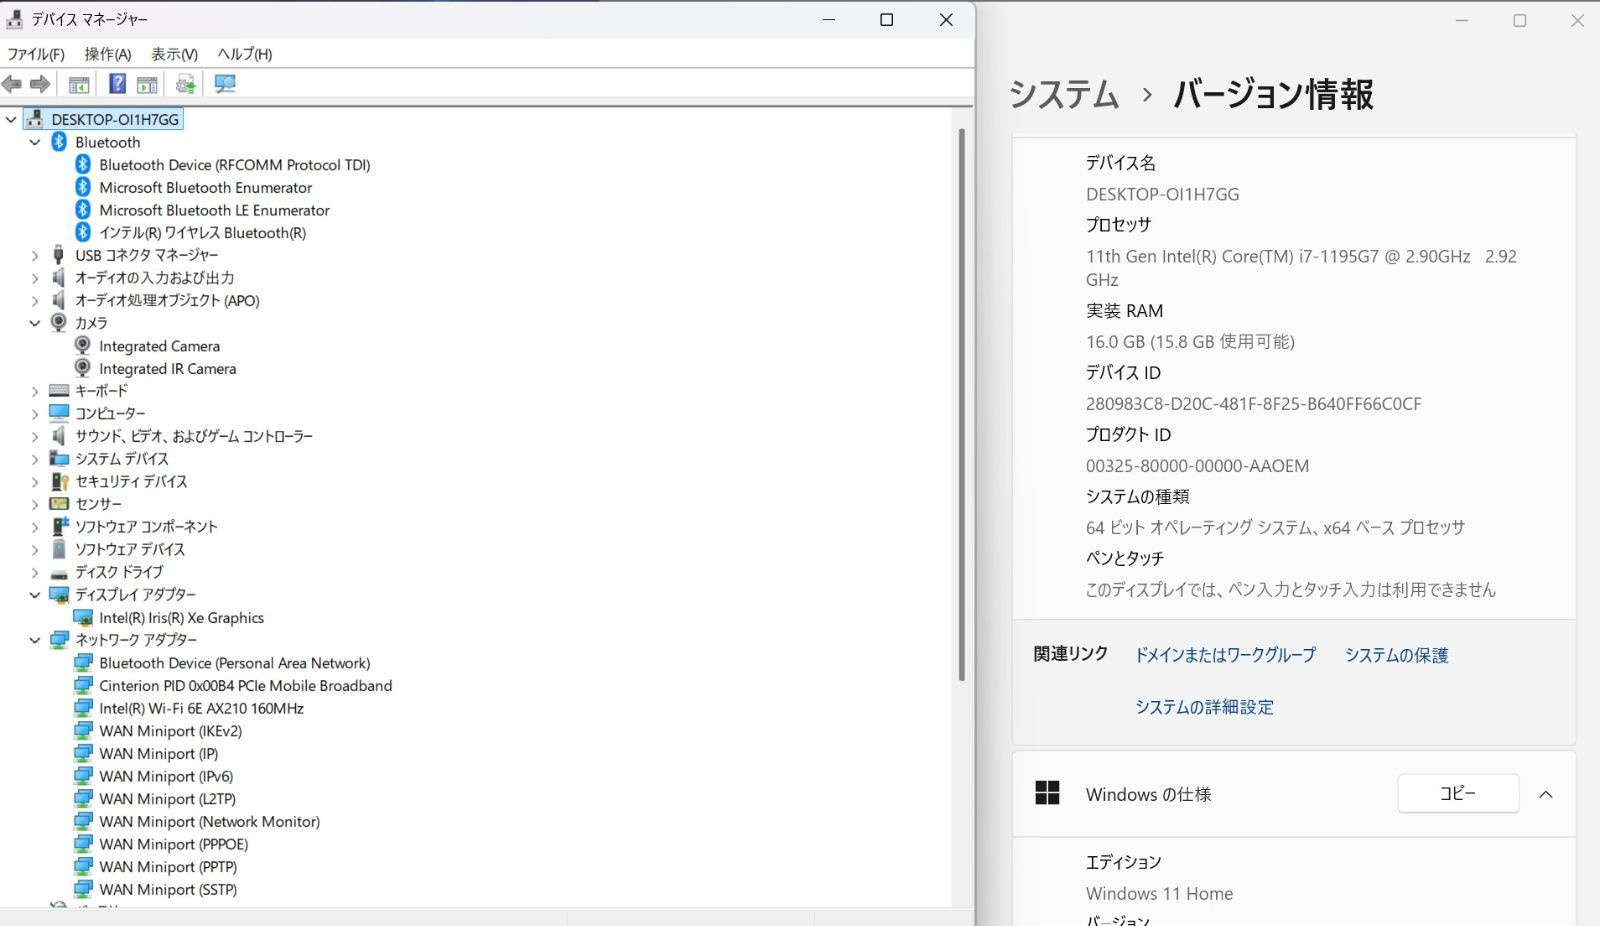Open ドメインまたはワークグループ link
Screen dimensions: 1600x926
tap(1225, 655)
